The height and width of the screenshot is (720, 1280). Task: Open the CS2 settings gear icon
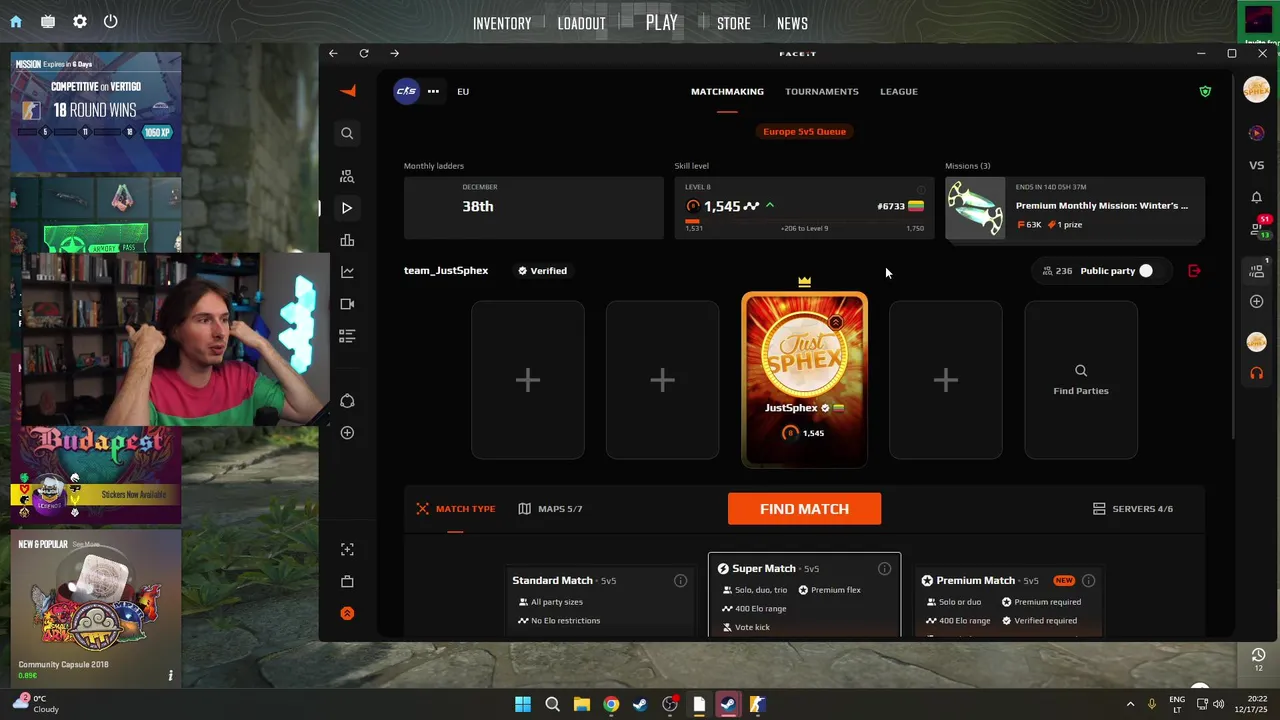pyautogui.click(x=80, y=21)
